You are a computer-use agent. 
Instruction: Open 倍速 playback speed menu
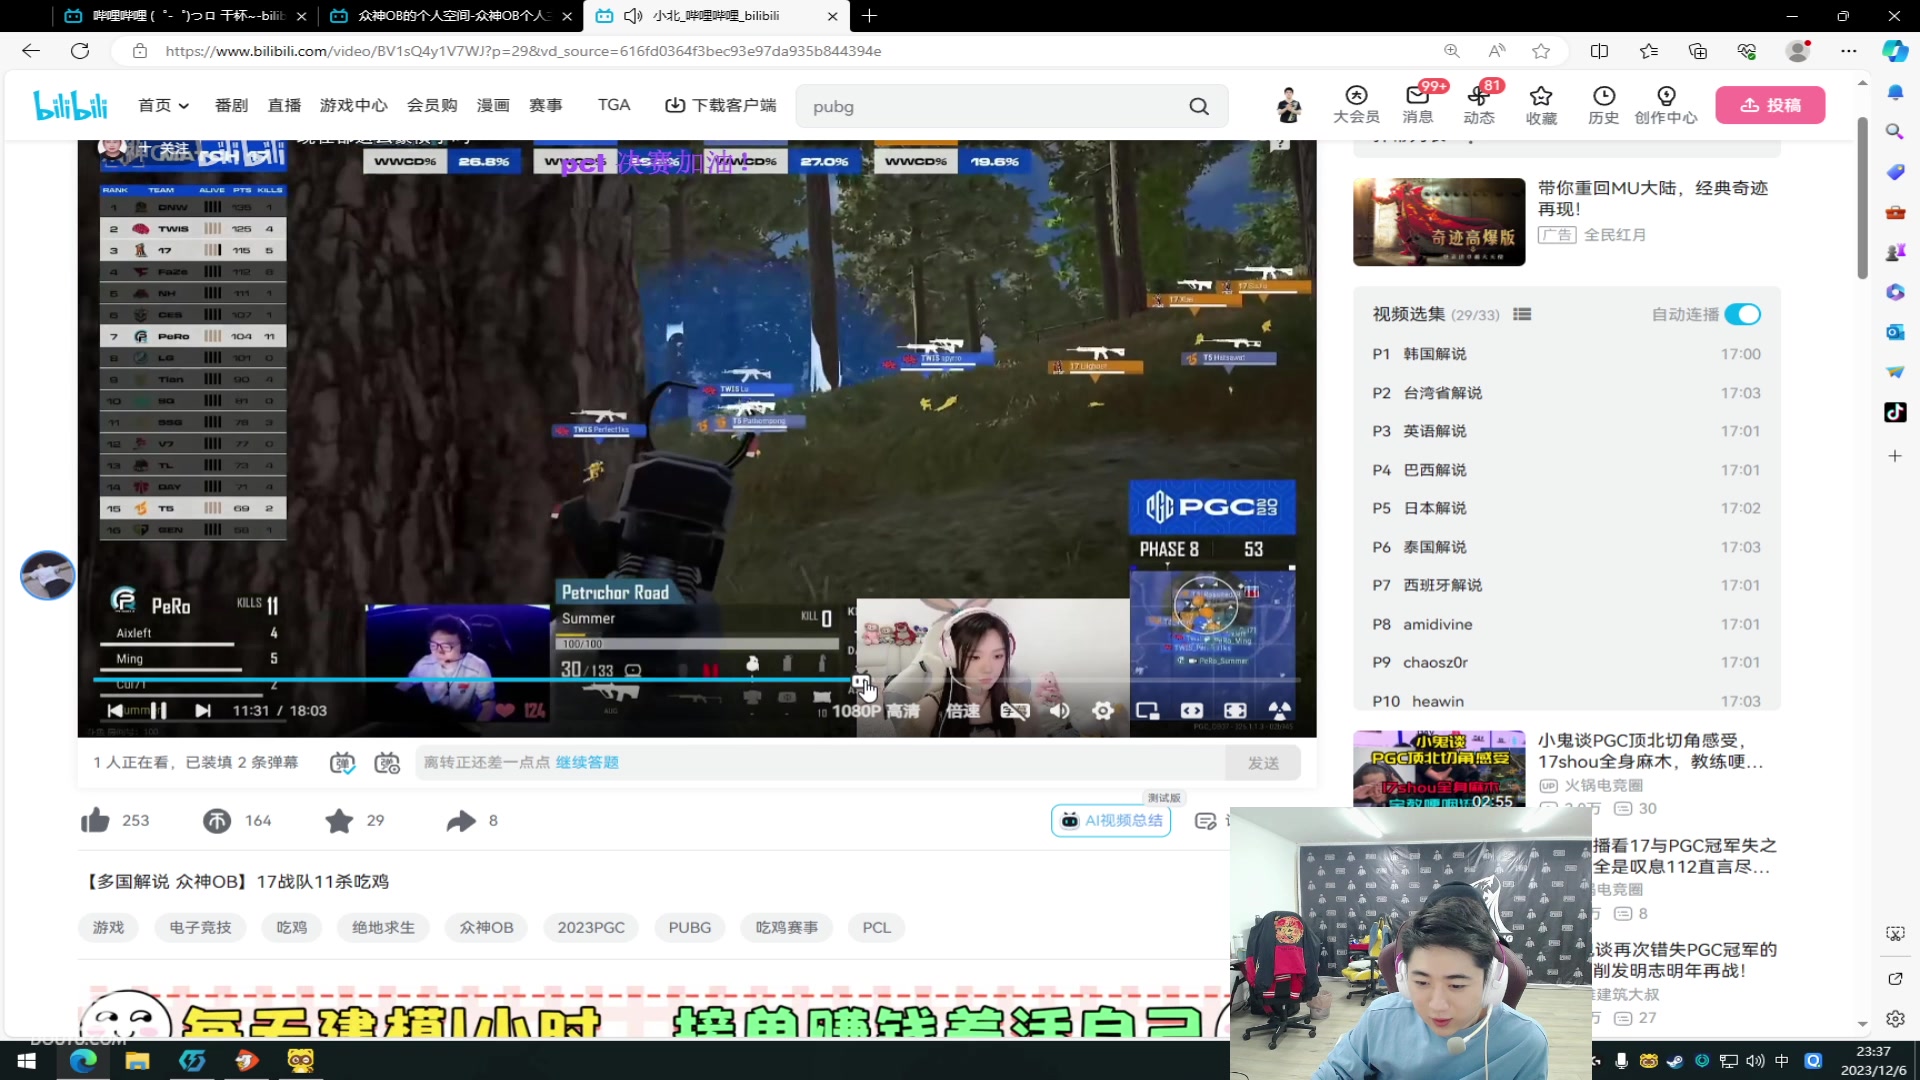pyautogui.click(x=962, y=711)
